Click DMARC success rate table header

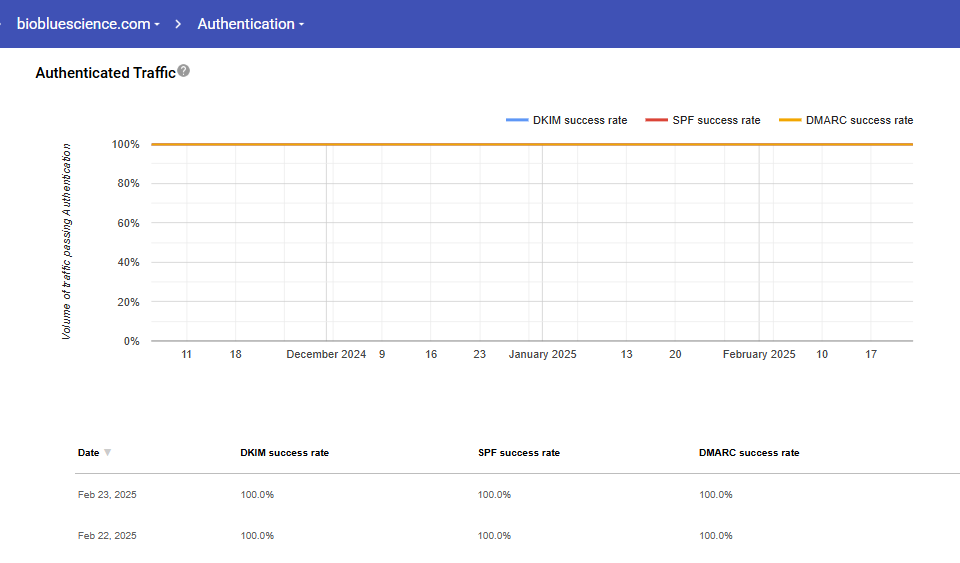(x=749, y=453)
